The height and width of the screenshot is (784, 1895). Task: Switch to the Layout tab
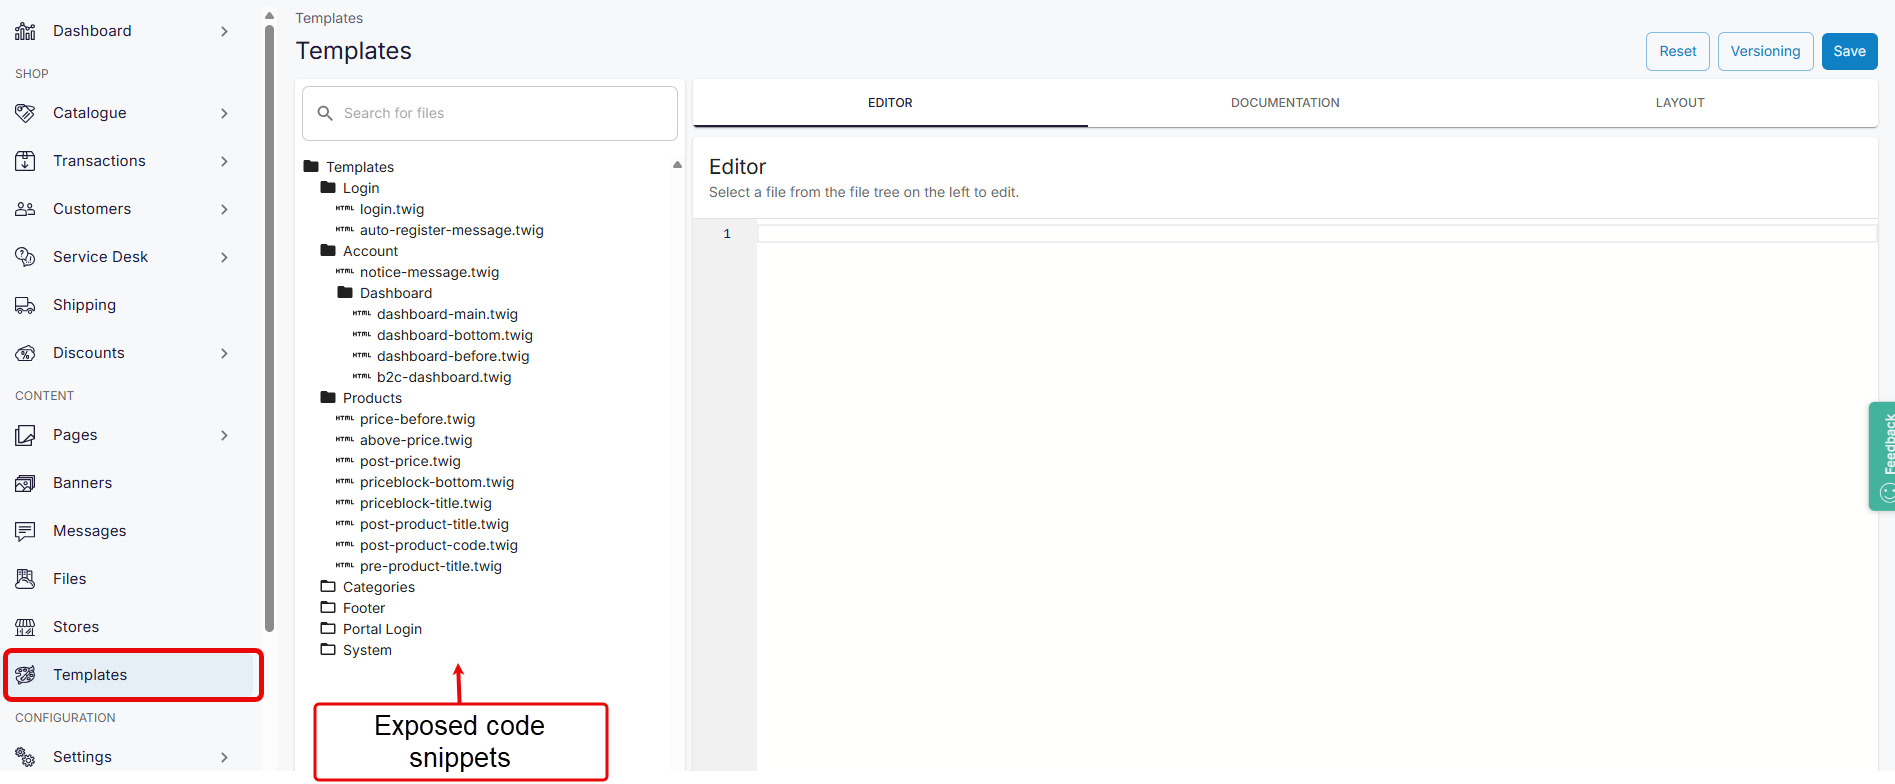coord(1679,103)
